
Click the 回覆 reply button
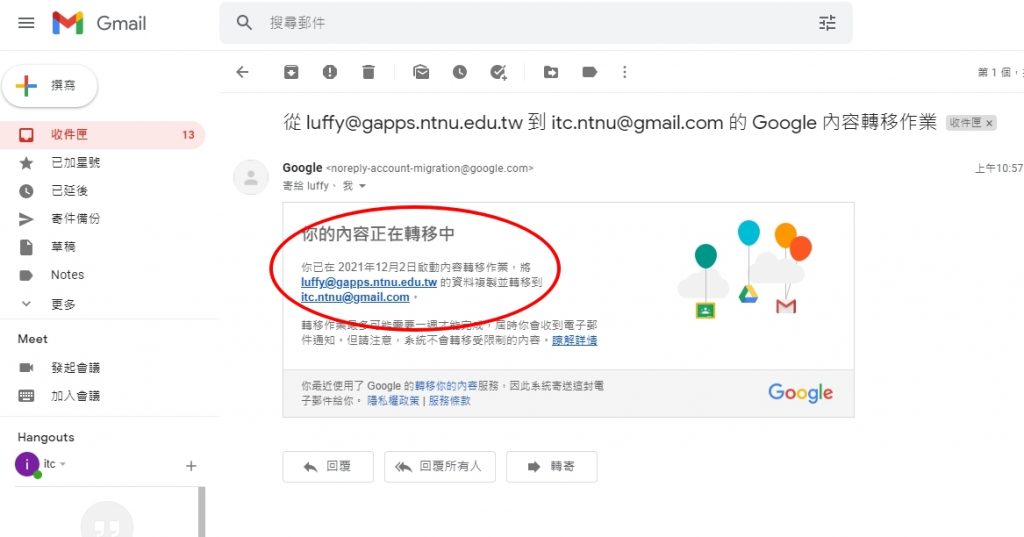coord(328,466)
